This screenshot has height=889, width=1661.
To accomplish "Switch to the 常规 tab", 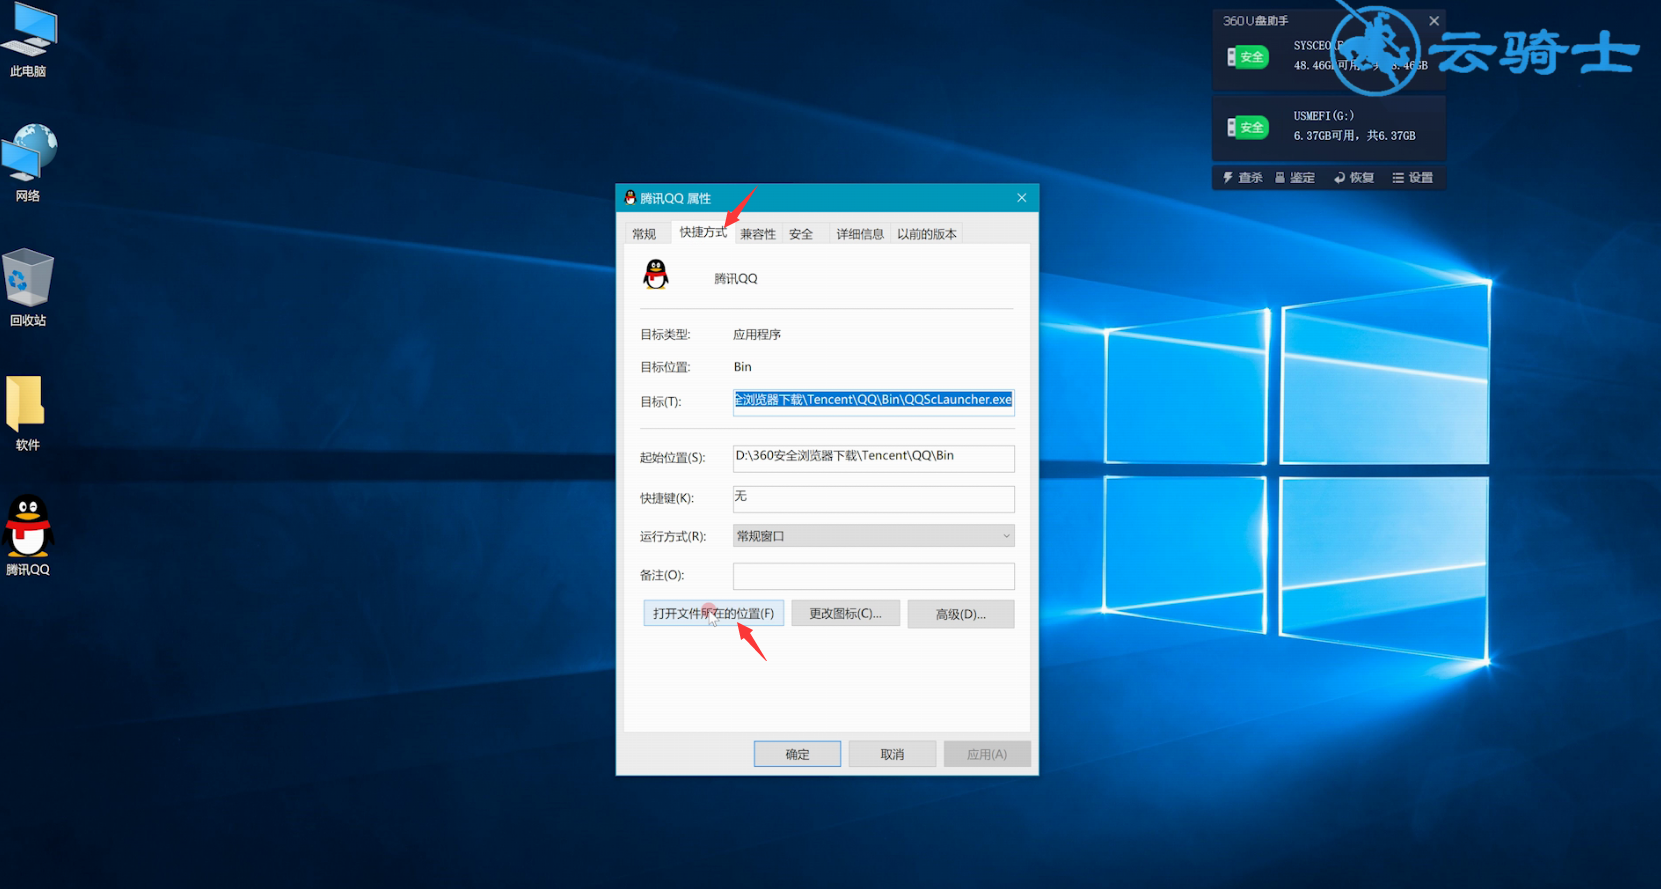I will pos(644,234).
